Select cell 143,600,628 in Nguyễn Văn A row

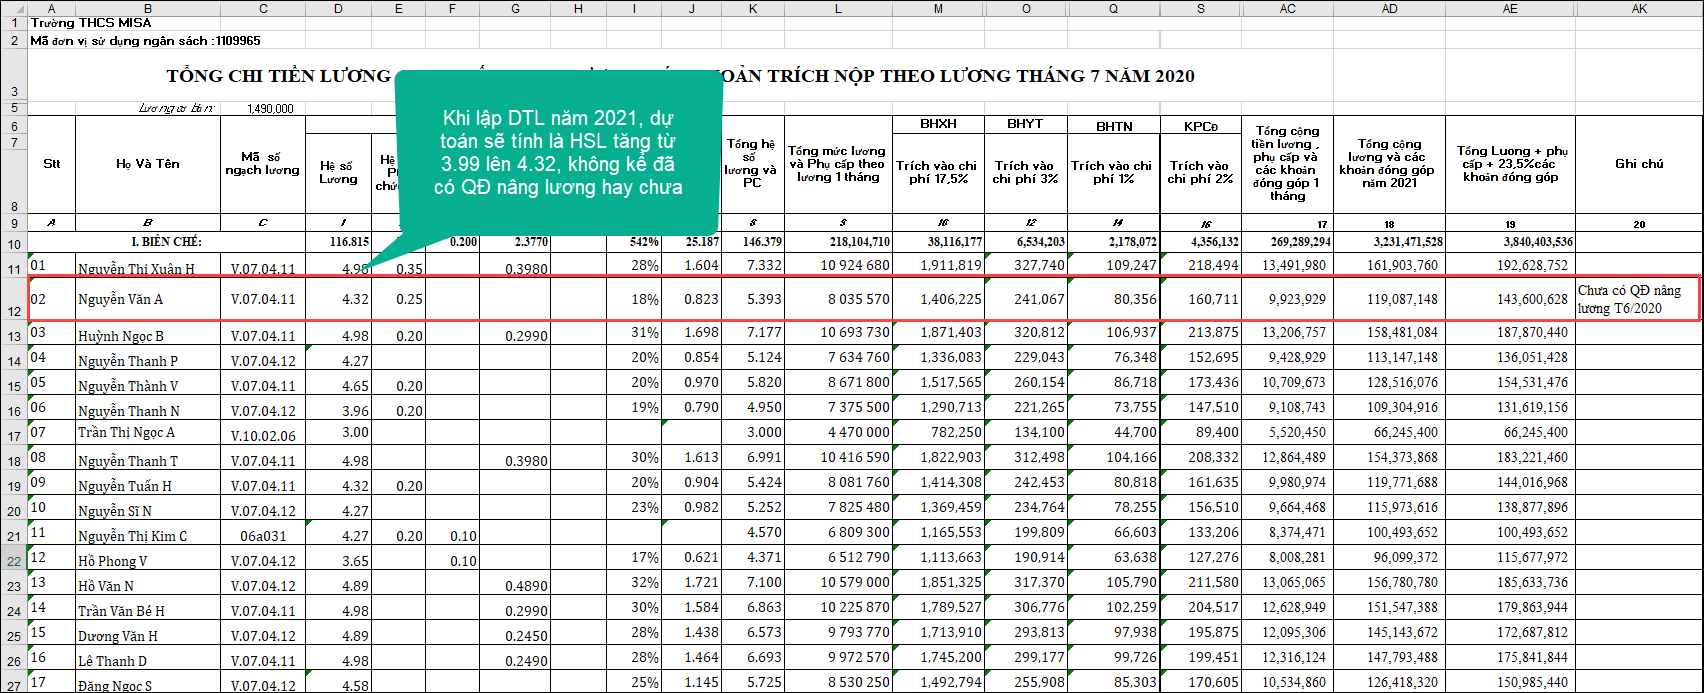[1510, 299]
